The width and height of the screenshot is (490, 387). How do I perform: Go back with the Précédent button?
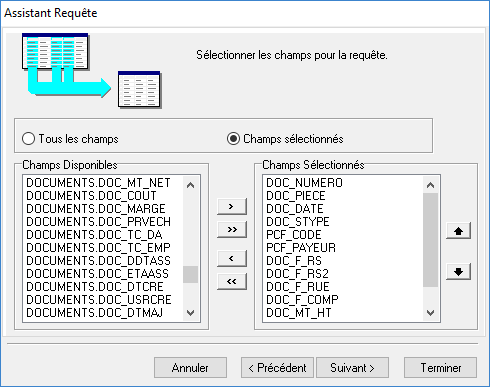pos(277,368)
